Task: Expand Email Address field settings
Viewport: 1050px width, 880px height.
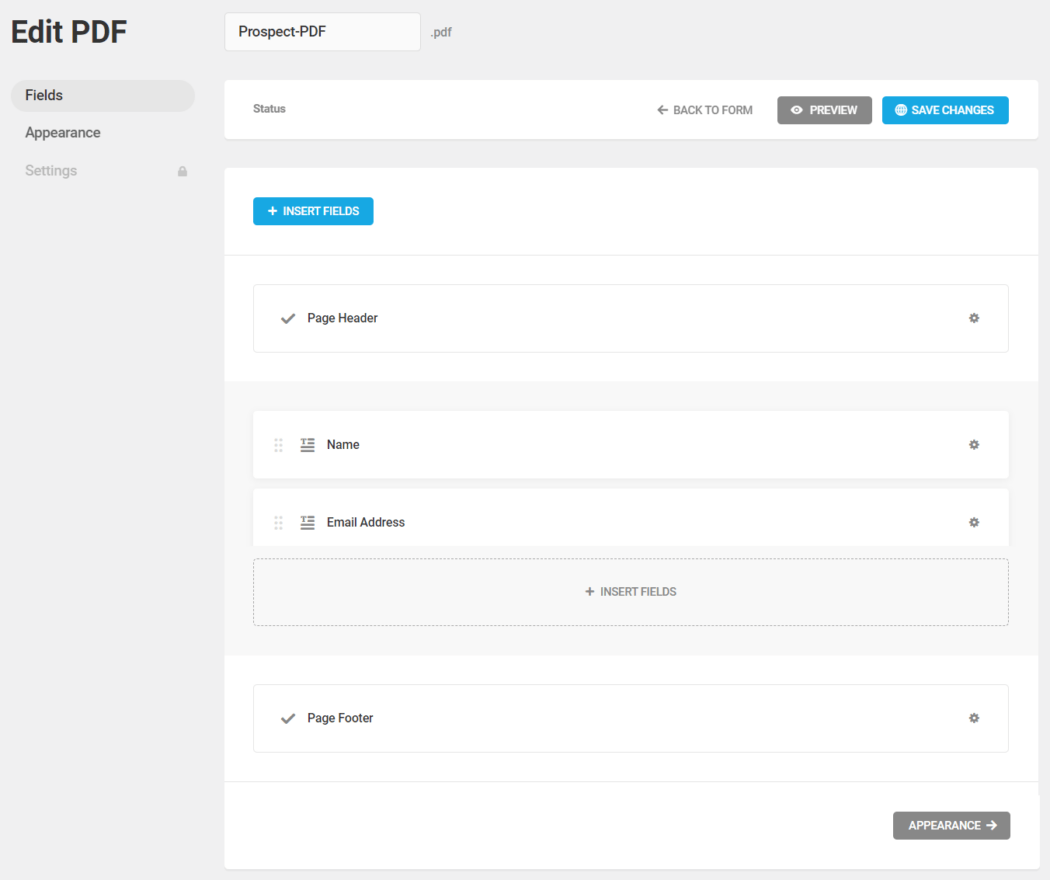Action: click(x=973, y=522)
